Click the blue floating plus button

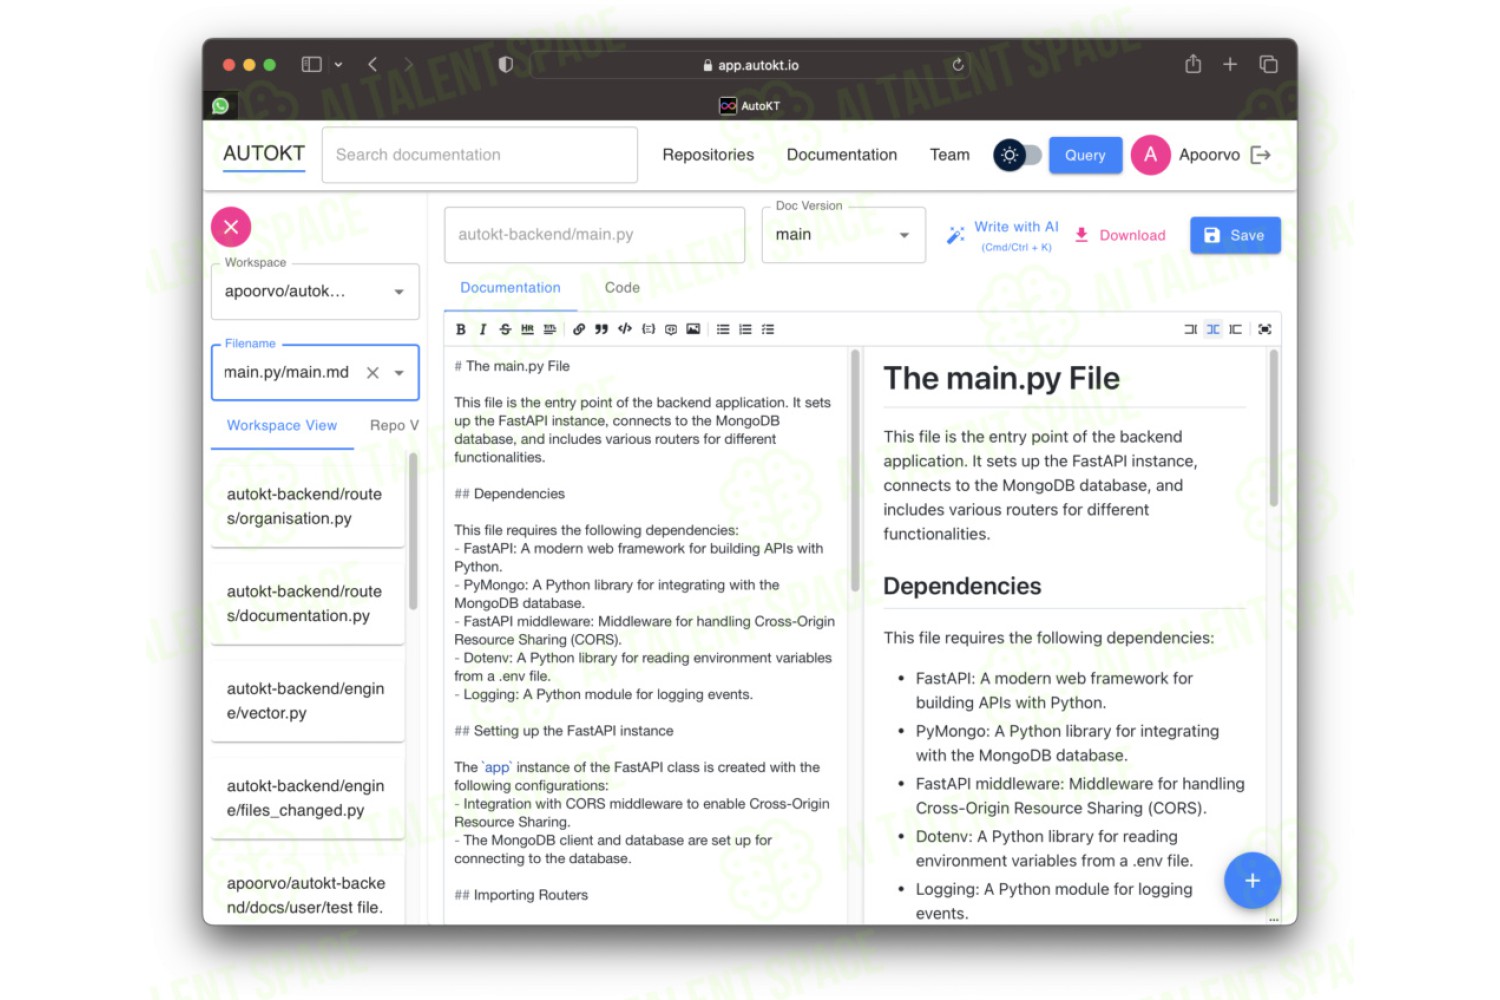coord(1252,880)
